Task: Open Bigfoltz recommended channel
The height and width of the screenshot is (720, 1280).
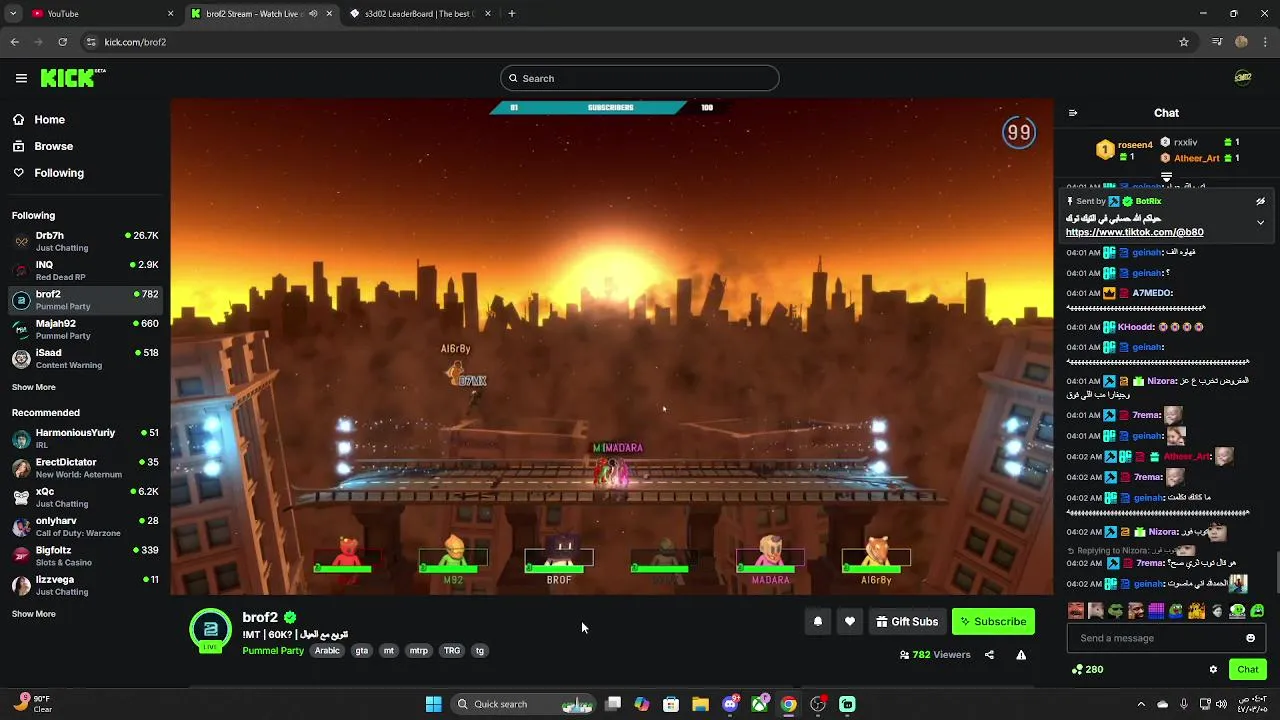Action: [85, 556]
